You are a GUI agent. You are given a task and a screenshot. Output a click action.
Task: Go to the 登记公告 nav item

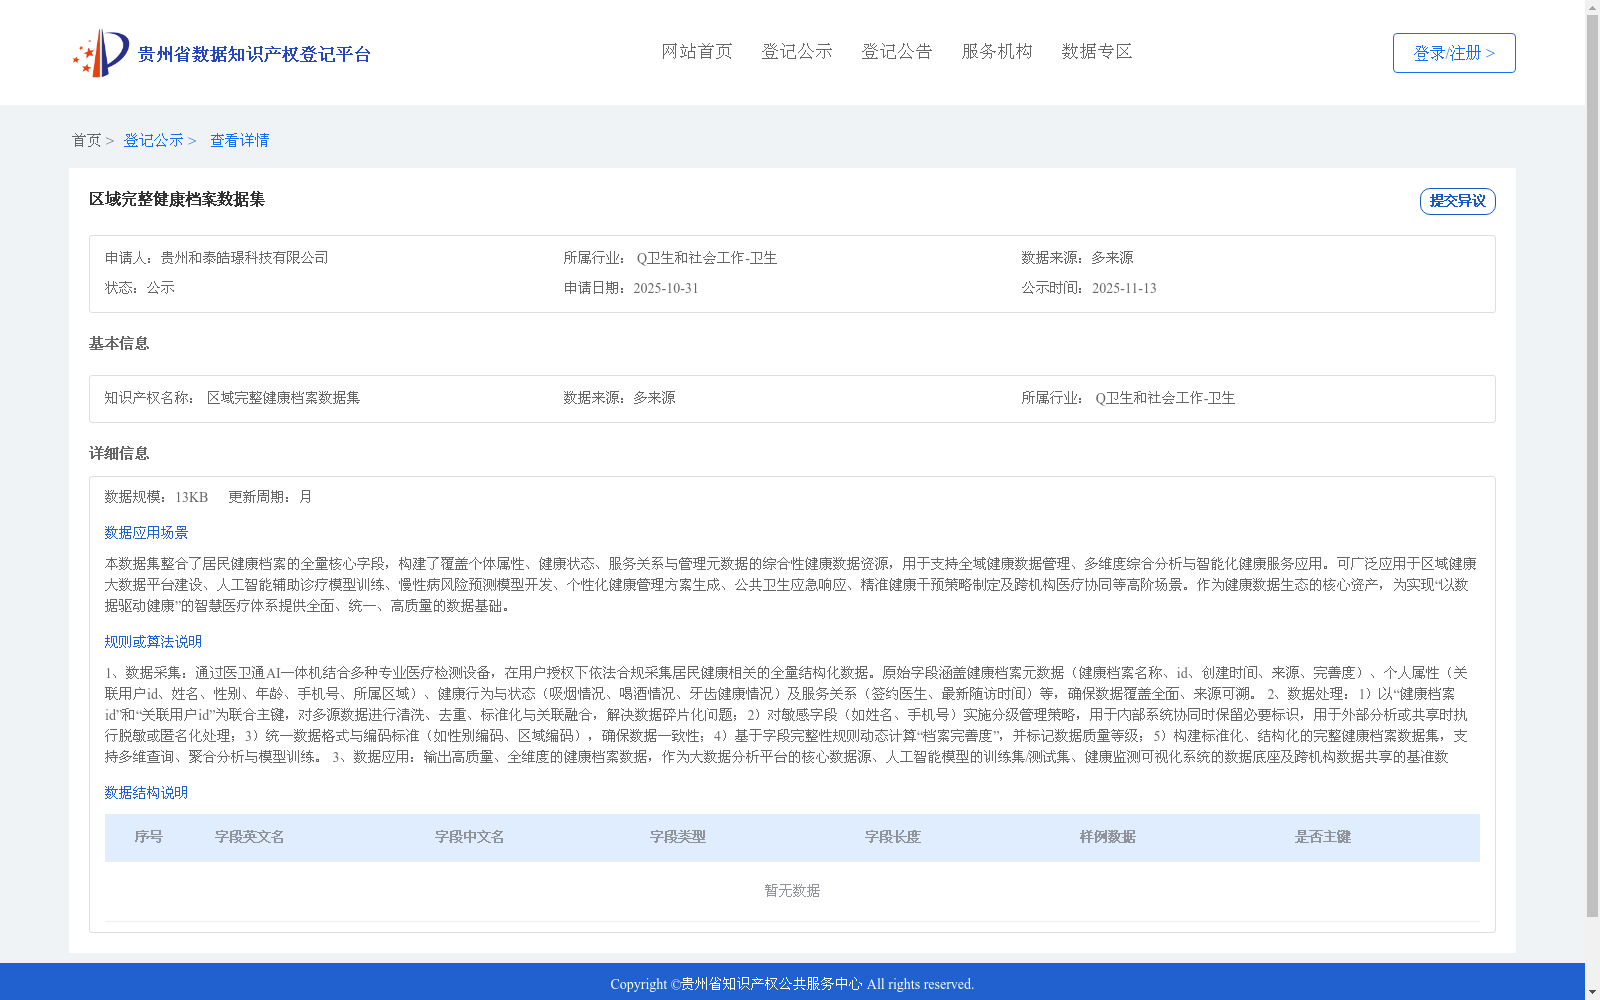[897, 52]
